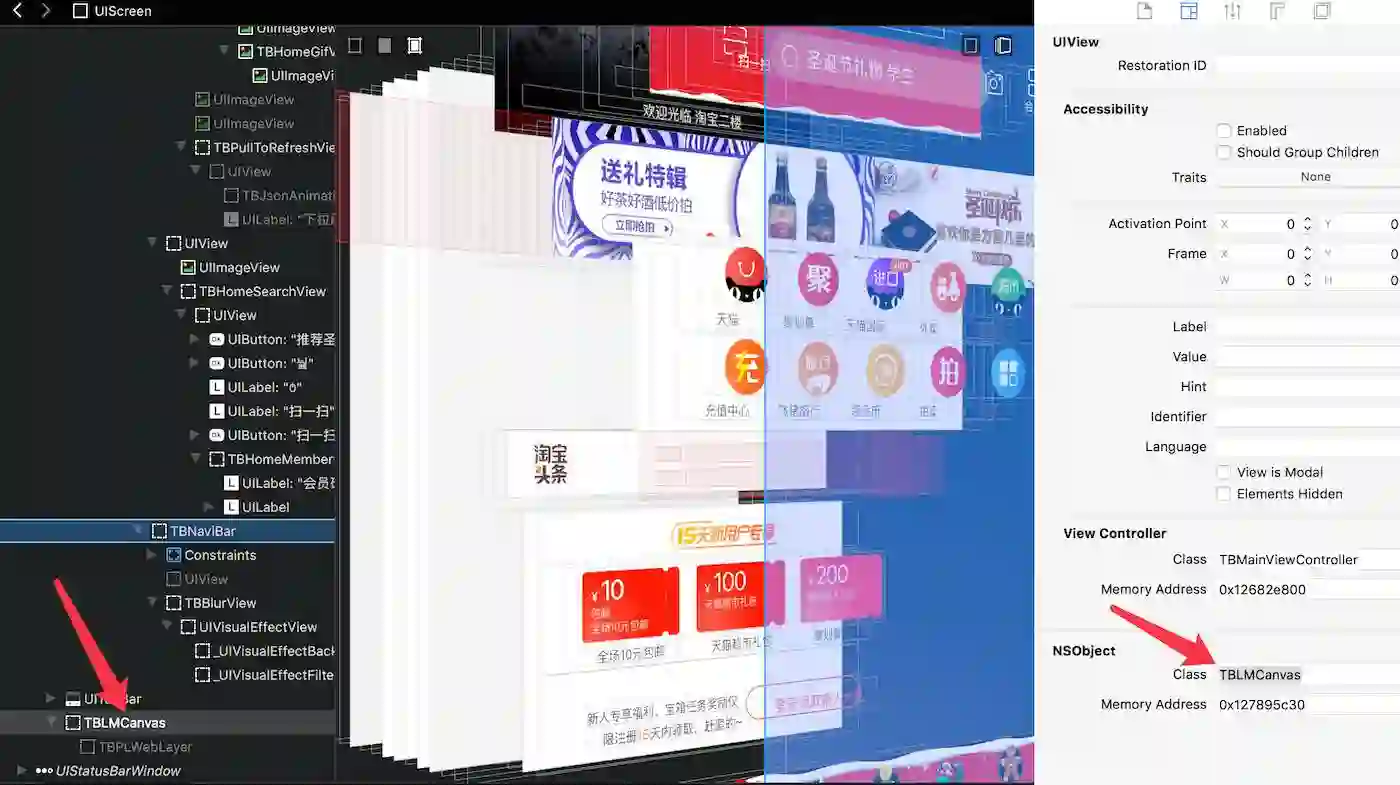Viewport: 1400px width, 785px height.
Task: Click the accessibility Value field
Action: [x=1308, y=357]
